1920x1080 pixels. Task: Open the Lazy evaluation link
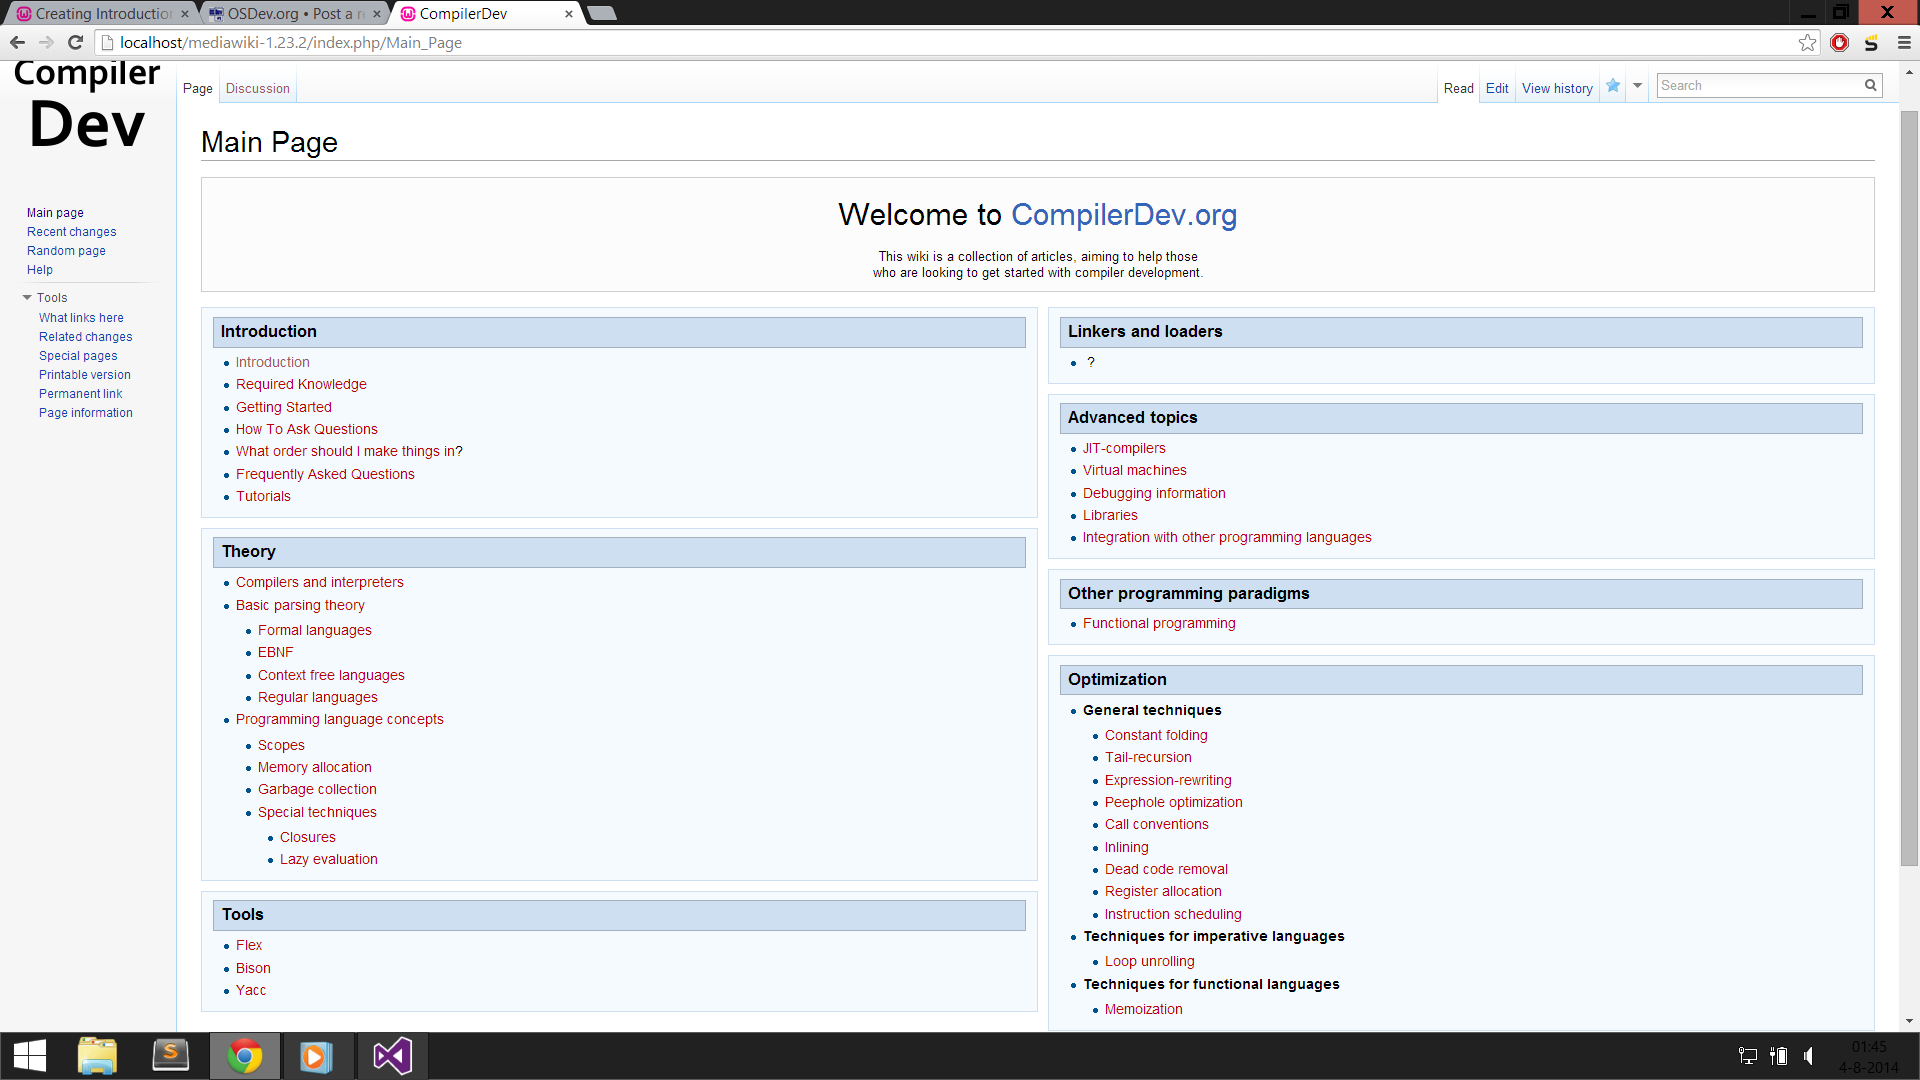click(x=329, y=859)
